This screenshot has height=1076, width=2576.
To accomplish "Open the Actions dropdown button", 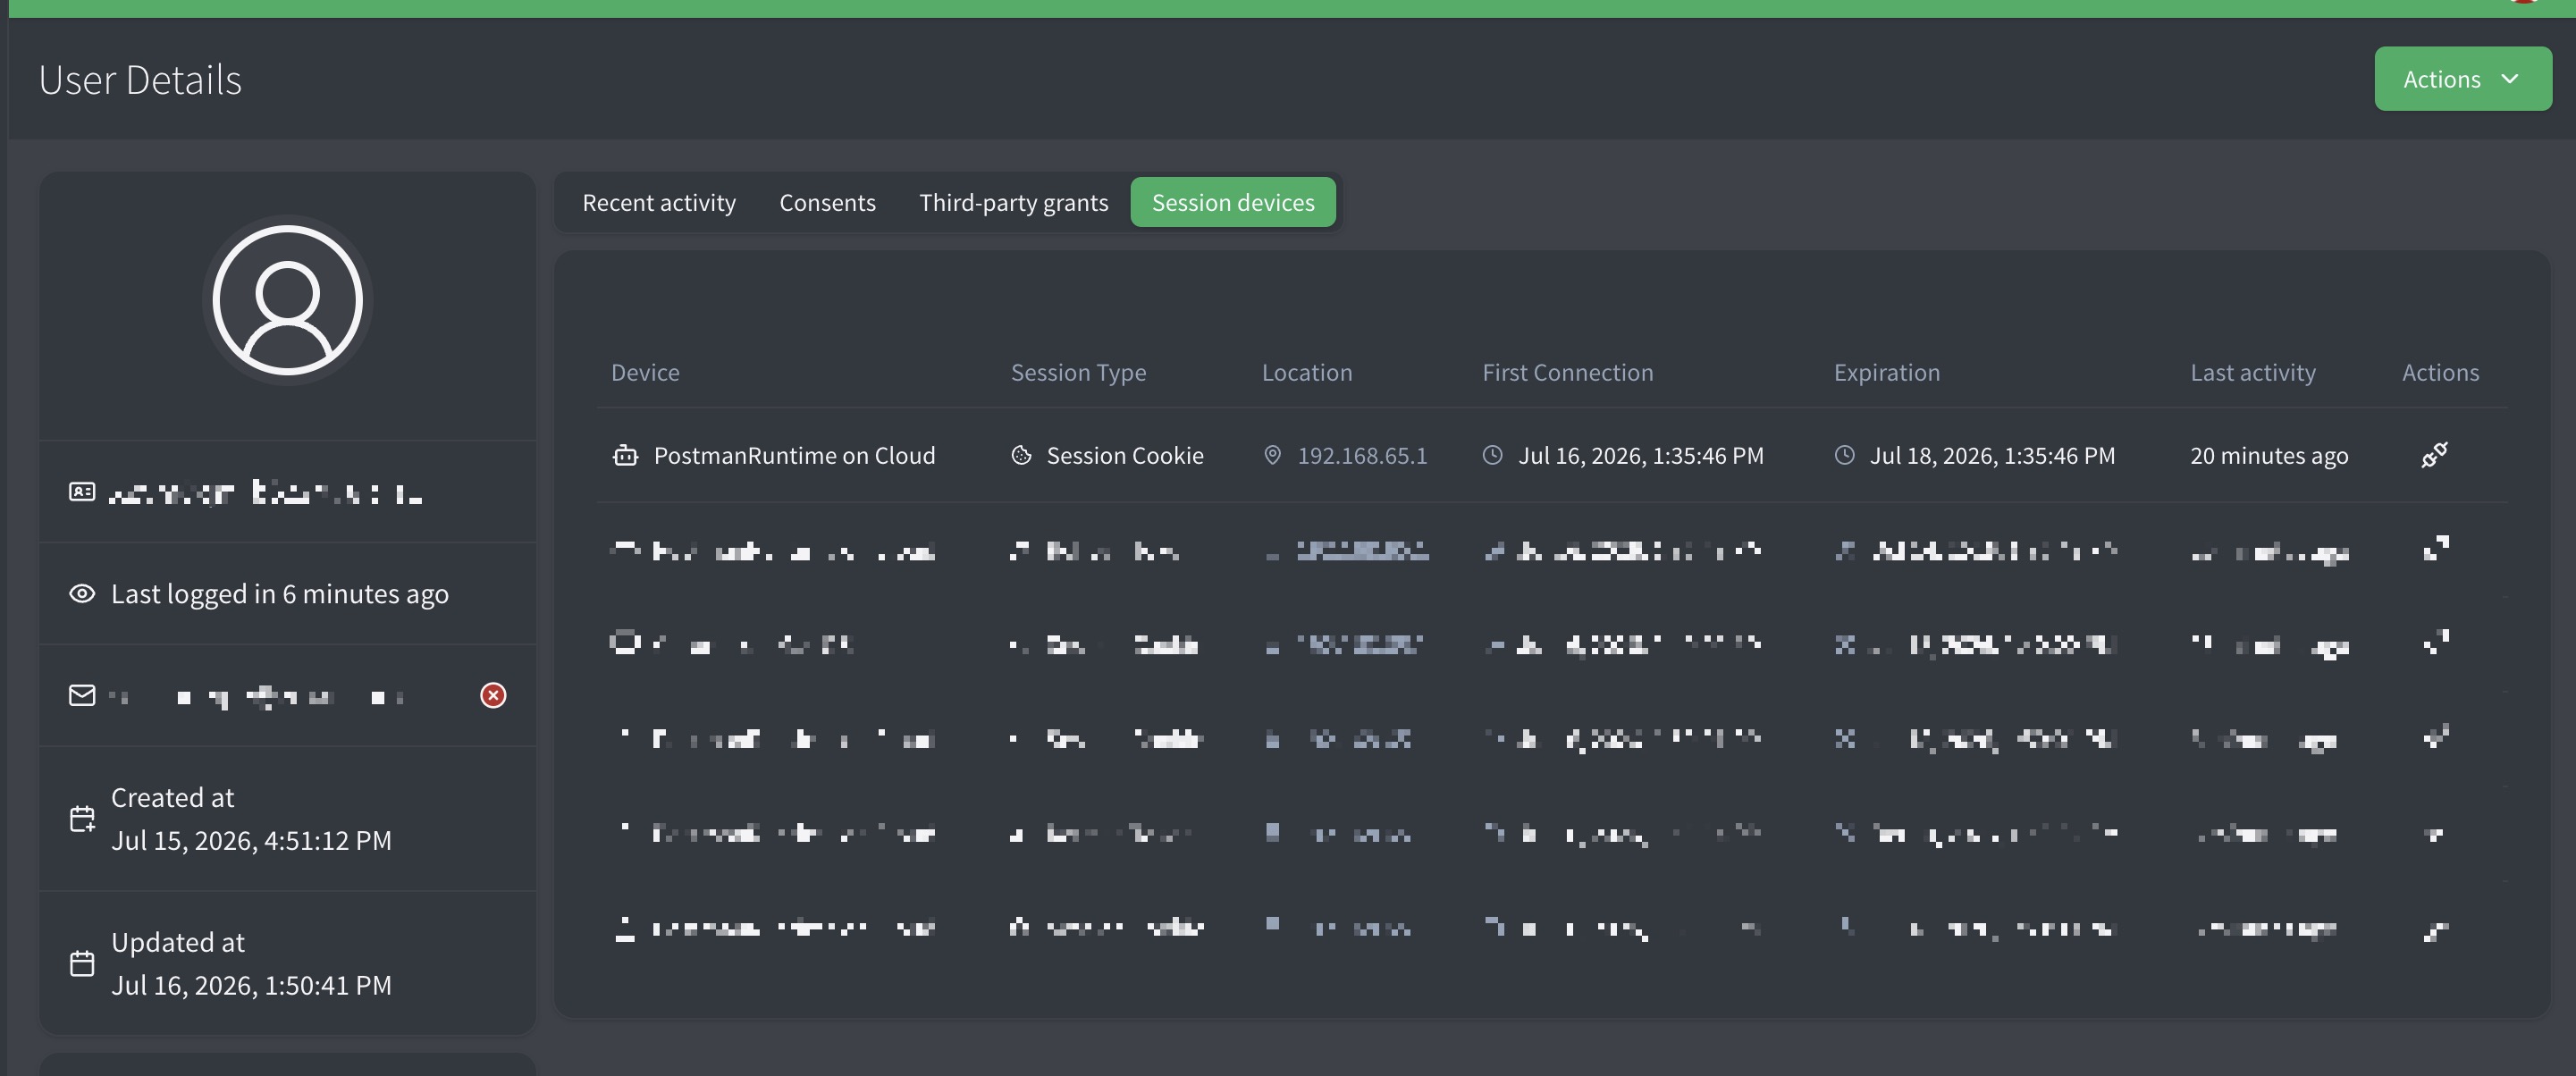I will pos(2462,79).
